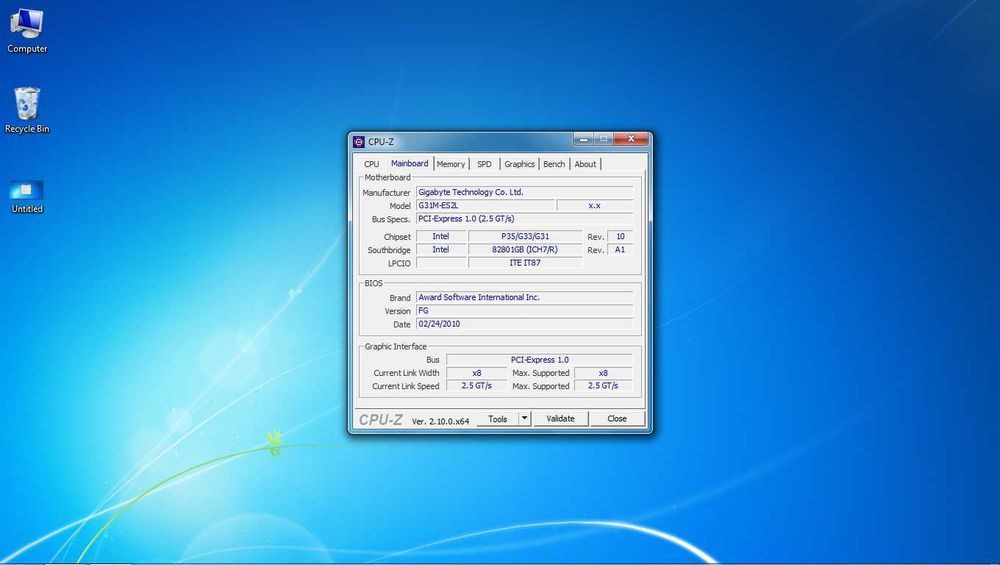Click Max. Supported link width x8

click(x=603, y=373)
